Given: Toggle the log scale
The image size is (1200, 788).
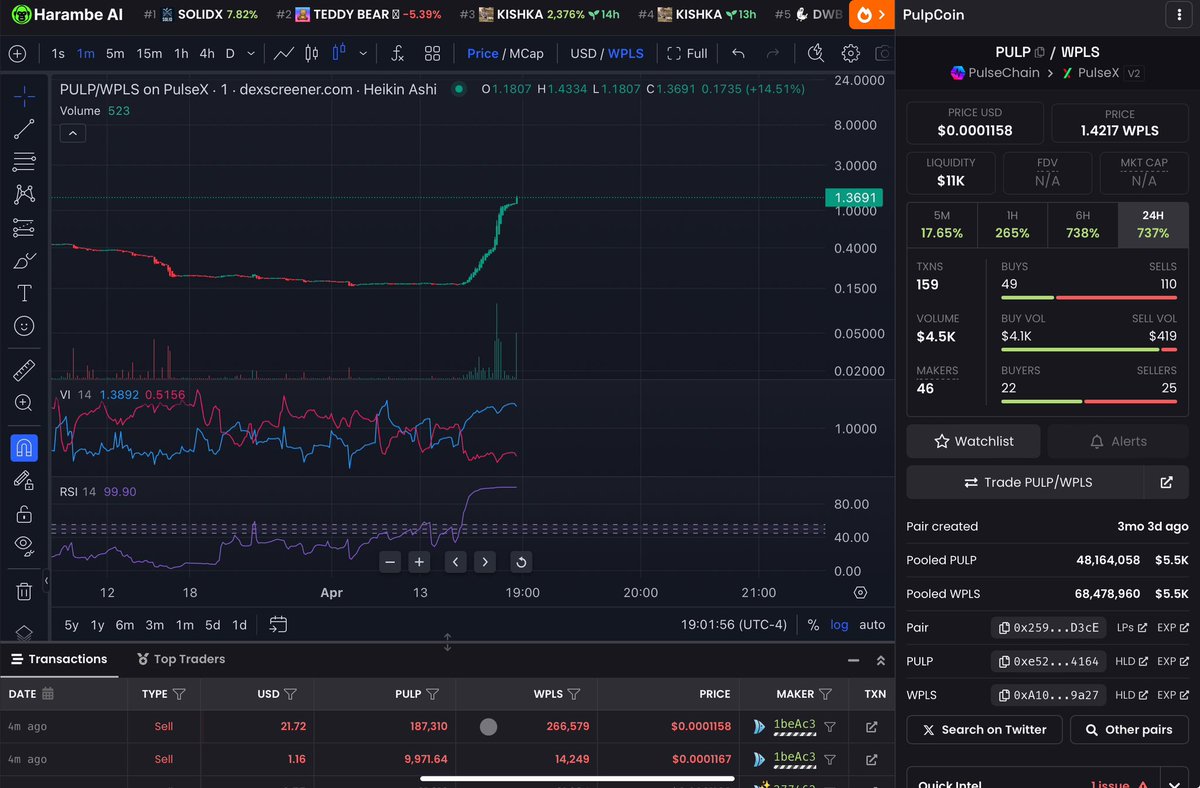Looking at the screenshot, I should 839,624.
